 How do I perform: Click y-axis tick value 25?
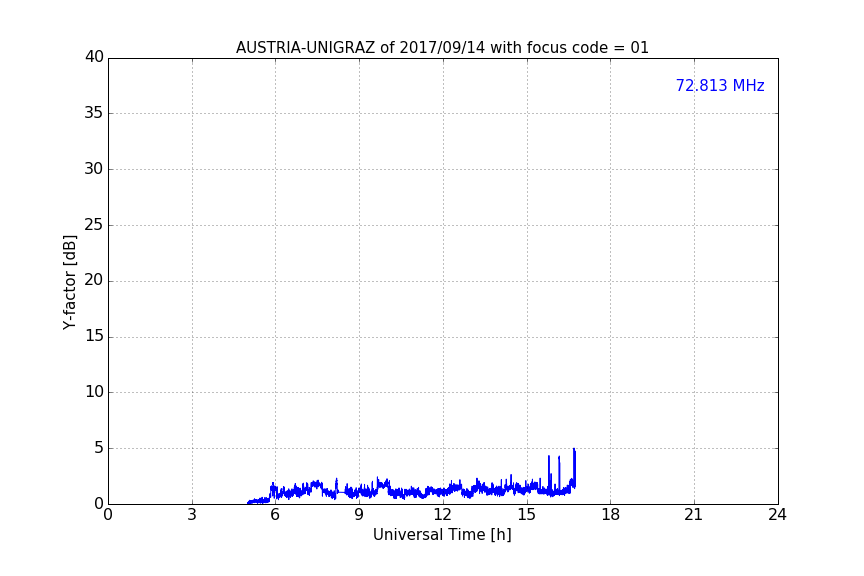[94, 224]
